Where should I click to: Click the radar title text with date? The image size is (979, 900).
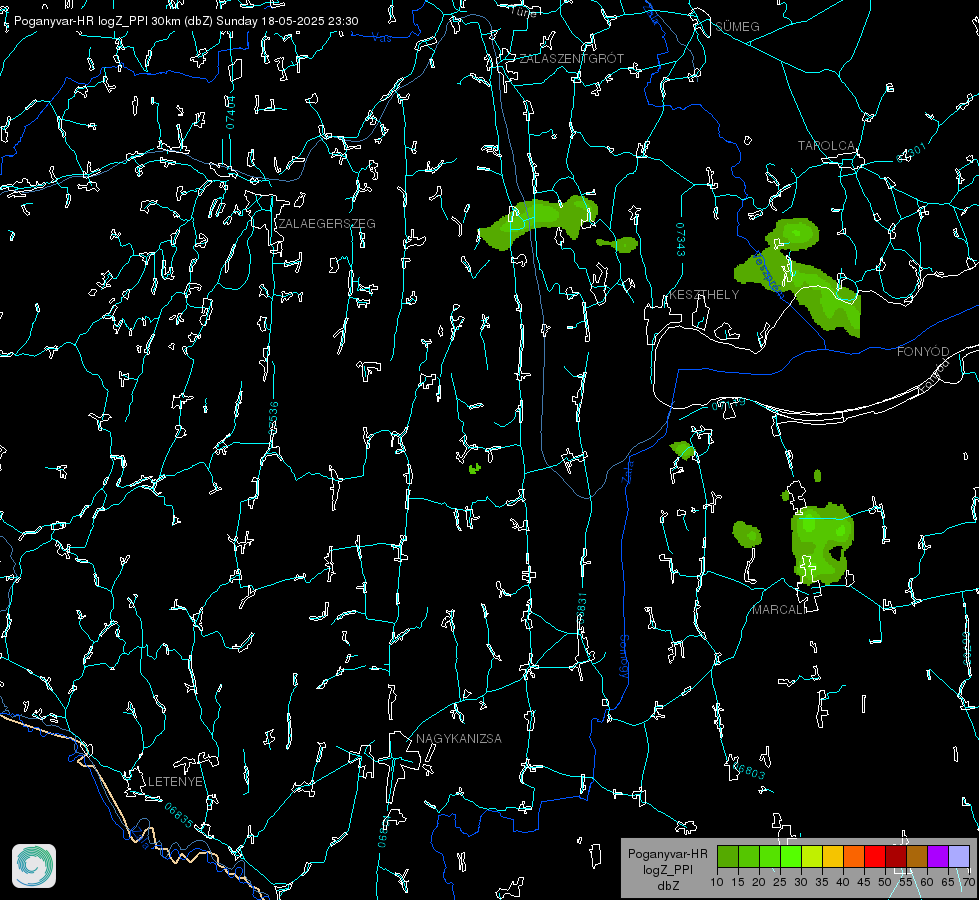coord(186,21)
